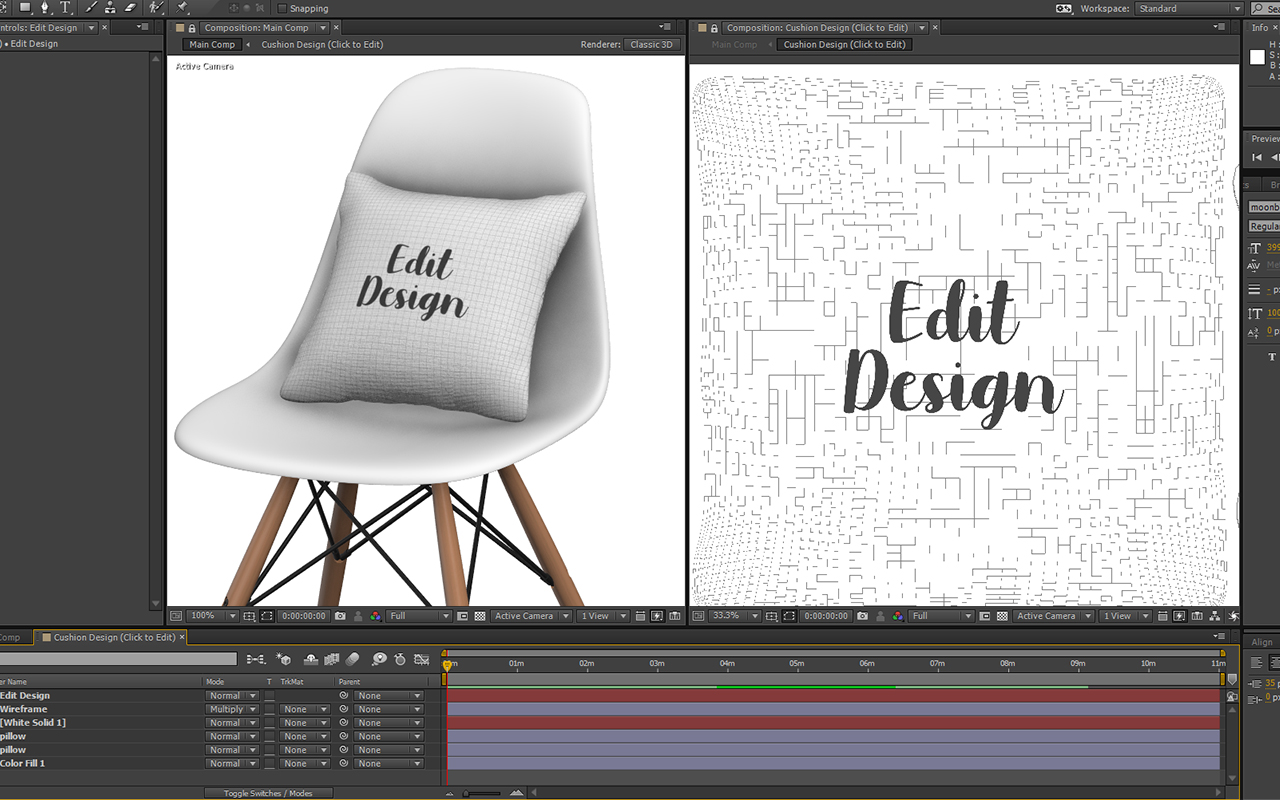This screenshot has width=1280, height=800.
Task: Click the Classic 3D renderer button
Action: 652,45
